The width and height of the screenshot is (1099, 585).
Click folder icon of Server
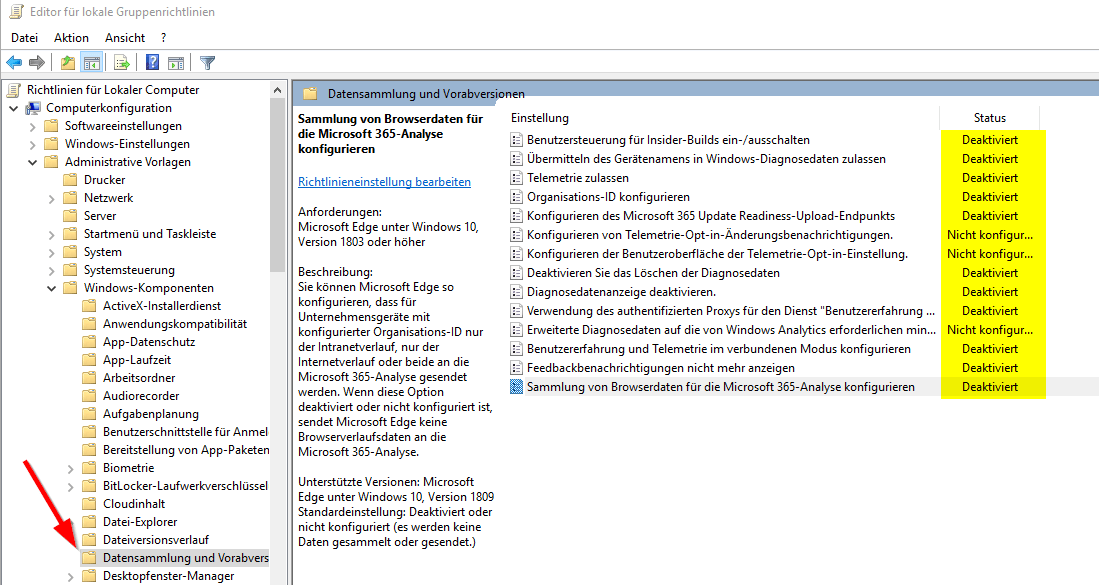coord(70,216)
